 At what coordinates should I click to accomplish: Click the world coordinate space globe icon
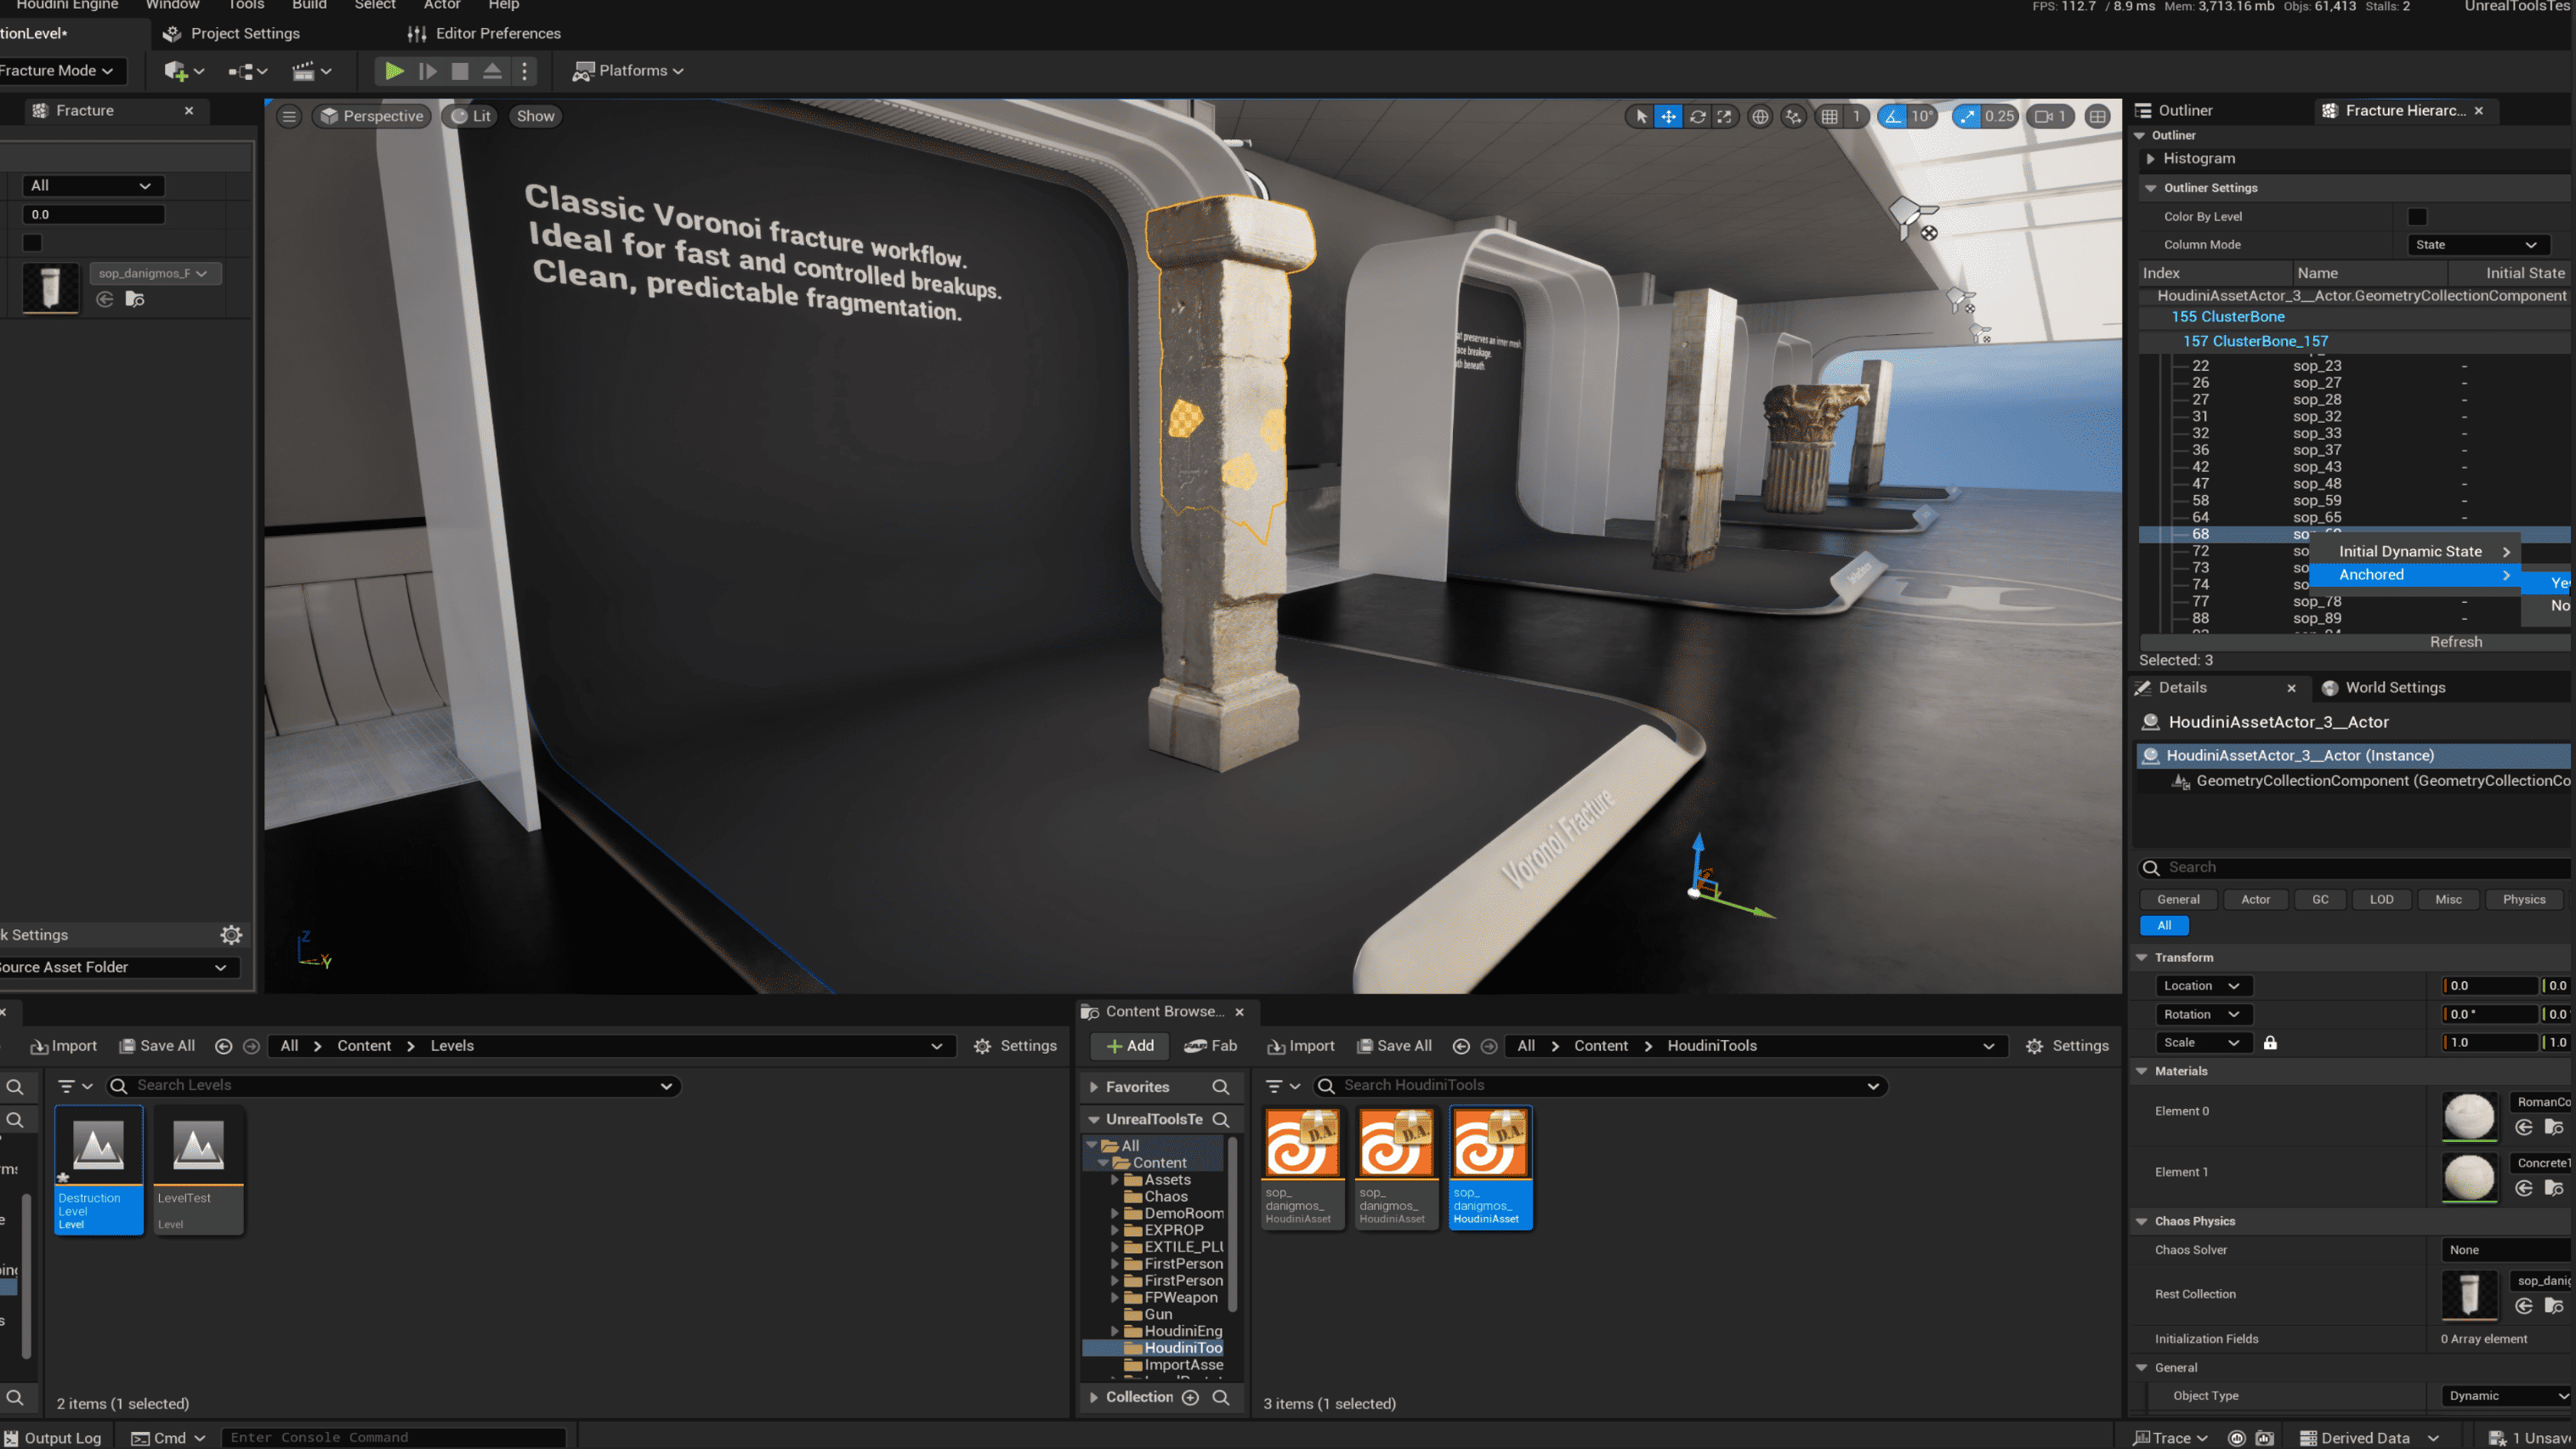point(1760,117)
